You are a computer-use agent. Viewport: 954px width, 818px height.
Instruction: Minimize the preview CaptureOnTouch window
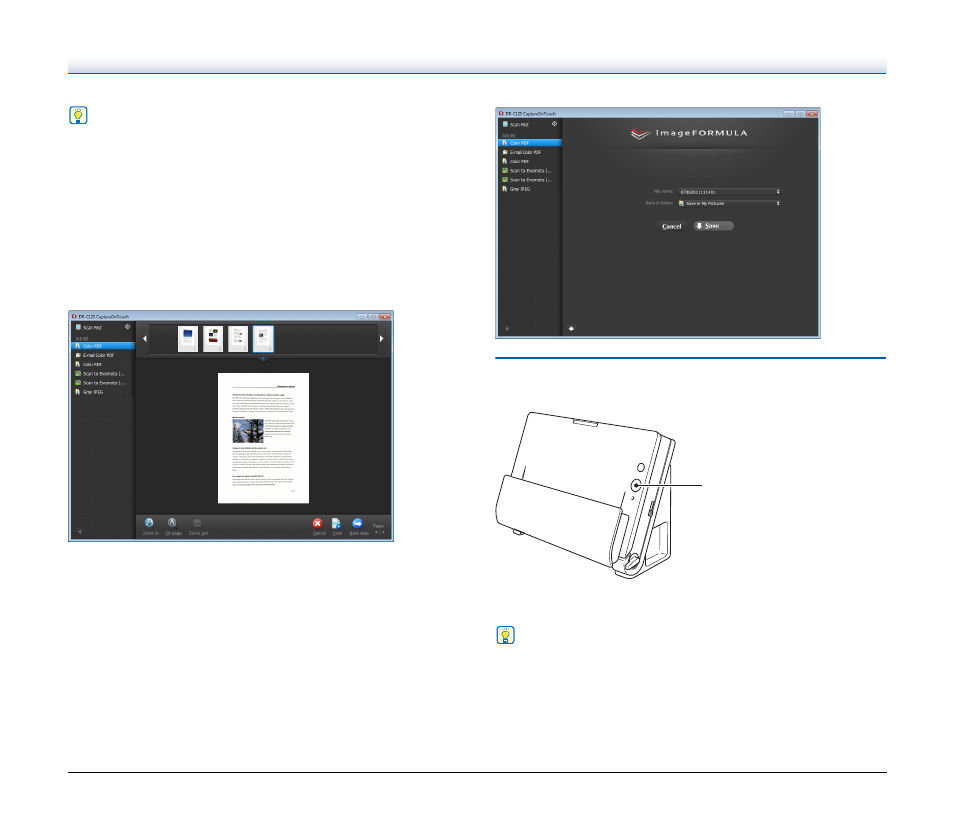[362, 316]
